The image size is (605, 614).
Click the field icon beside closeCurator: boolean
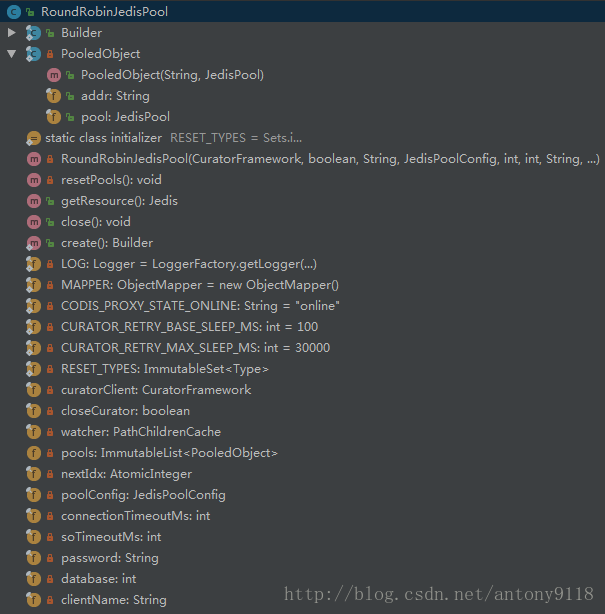[x=33, y=411]
